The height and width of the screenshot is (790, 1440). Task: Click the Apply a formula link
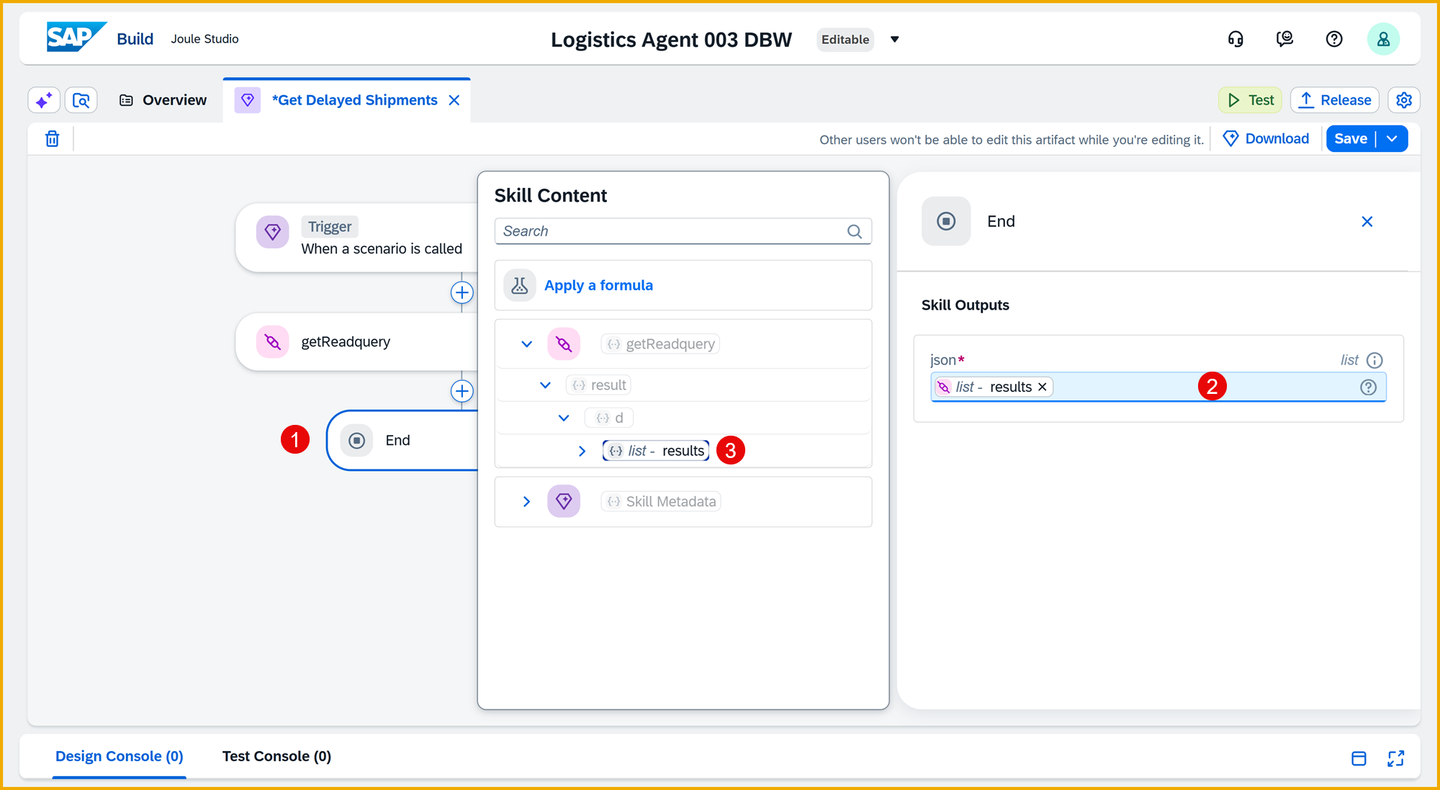click(598, 285)
